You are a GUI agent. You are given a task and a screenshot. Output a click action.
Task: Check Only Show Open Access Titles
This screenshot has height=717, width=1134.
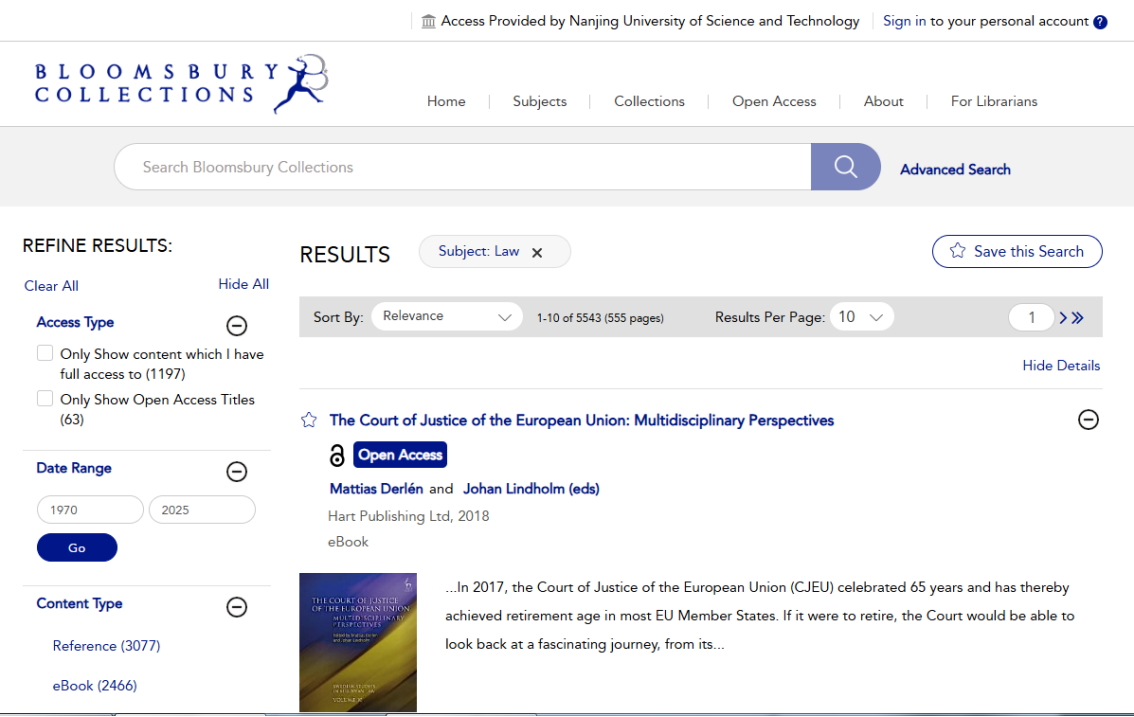pyautogui.click(x=45, y=399)
